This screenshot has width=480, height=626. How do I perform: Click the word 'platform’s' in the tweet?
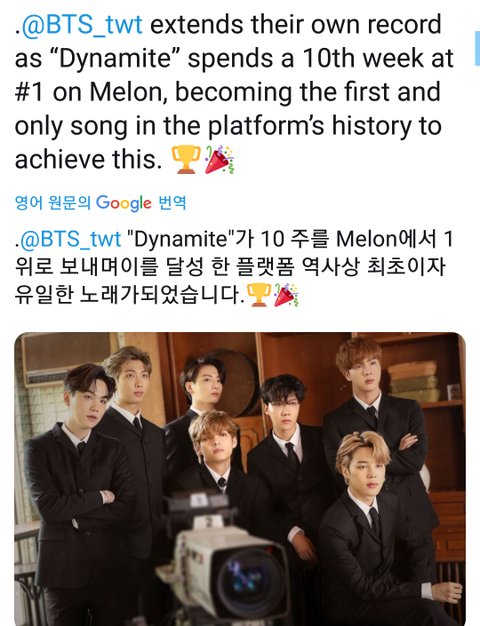point(266,126)
